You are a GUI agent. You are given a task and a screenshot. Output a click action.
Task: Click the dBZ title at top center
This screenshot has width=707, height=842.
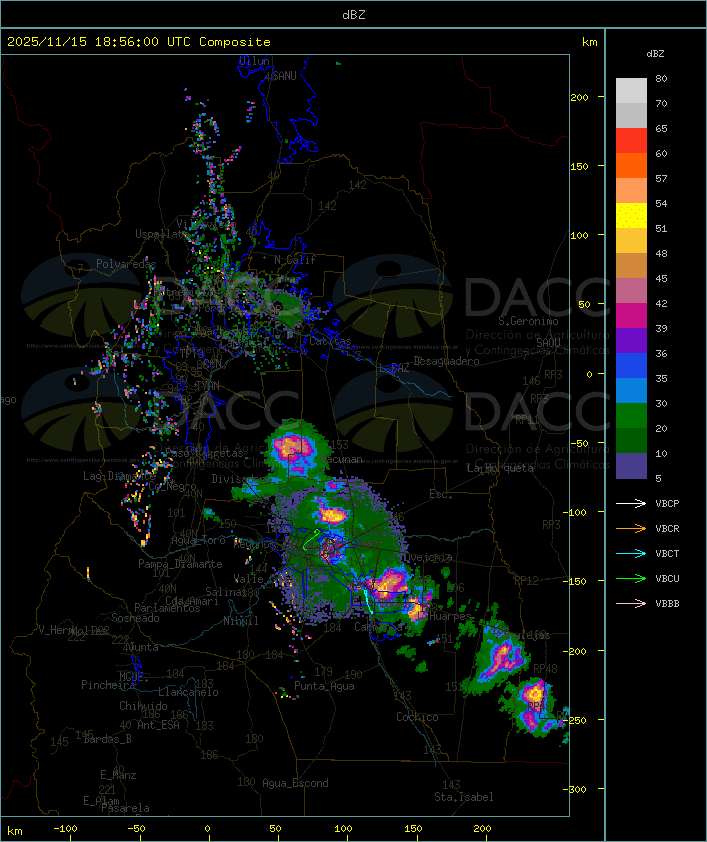pyautogui.click(x=354, y=14)
